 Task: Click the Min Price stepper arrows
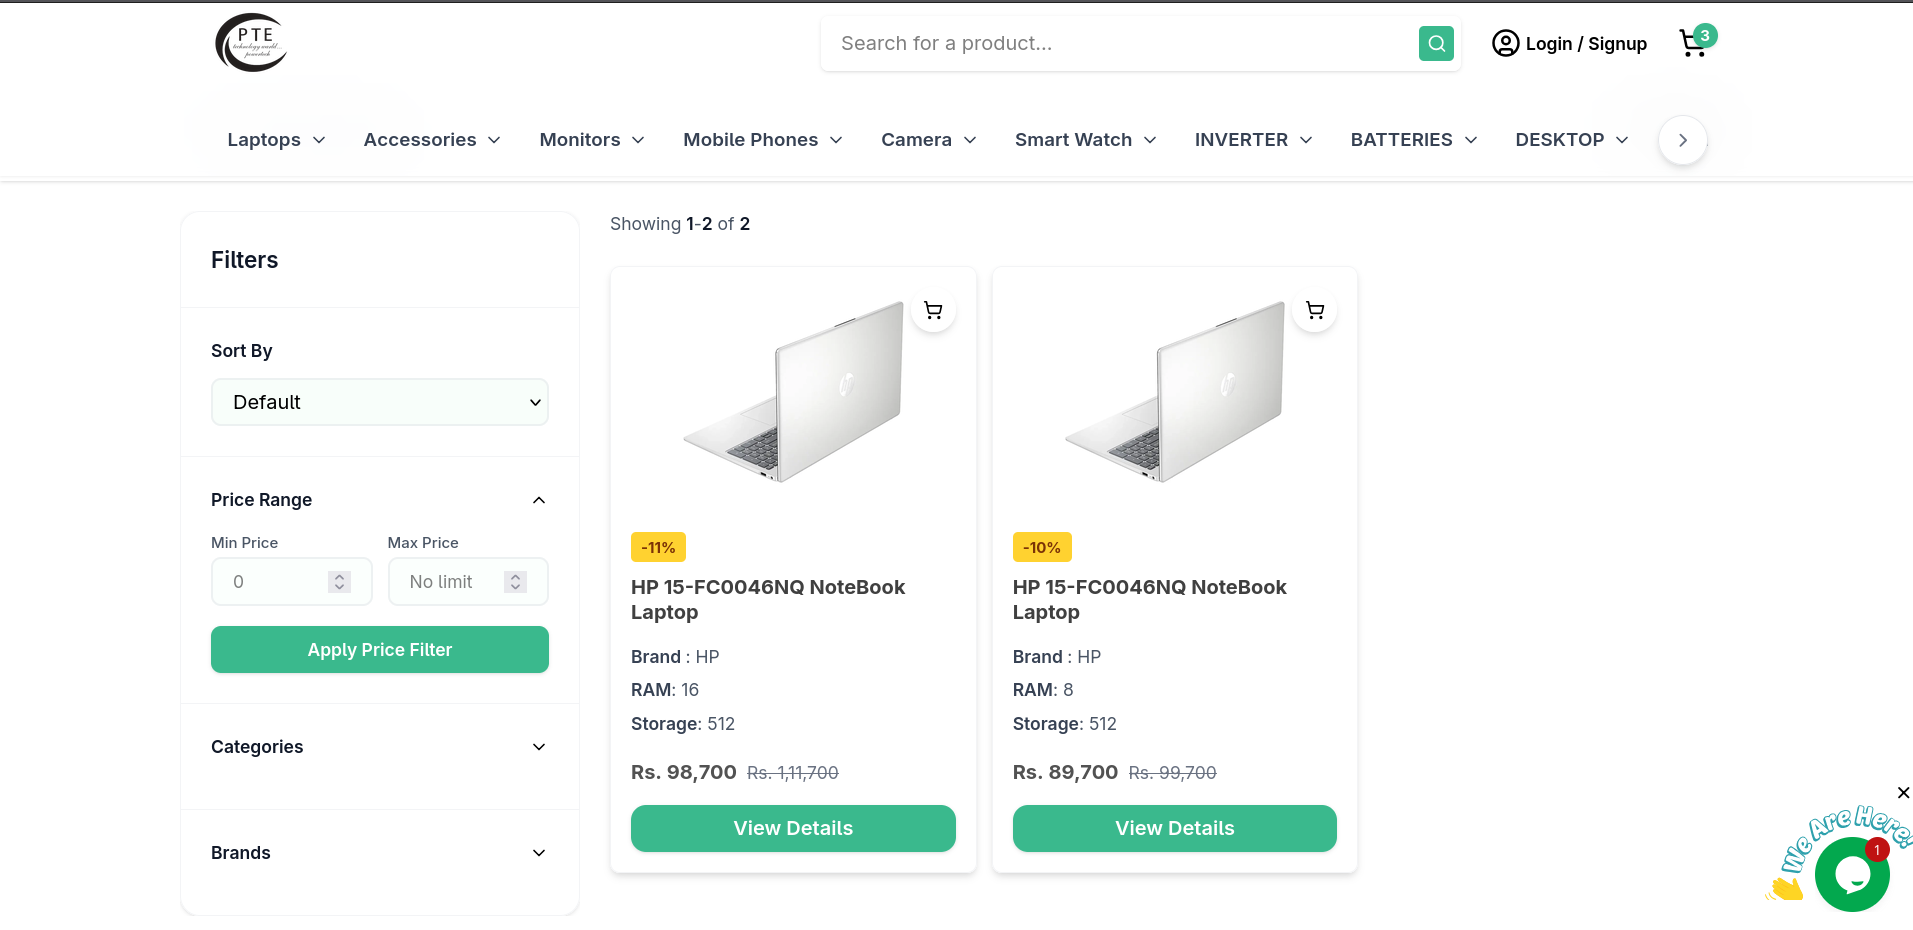click(340, 582)
